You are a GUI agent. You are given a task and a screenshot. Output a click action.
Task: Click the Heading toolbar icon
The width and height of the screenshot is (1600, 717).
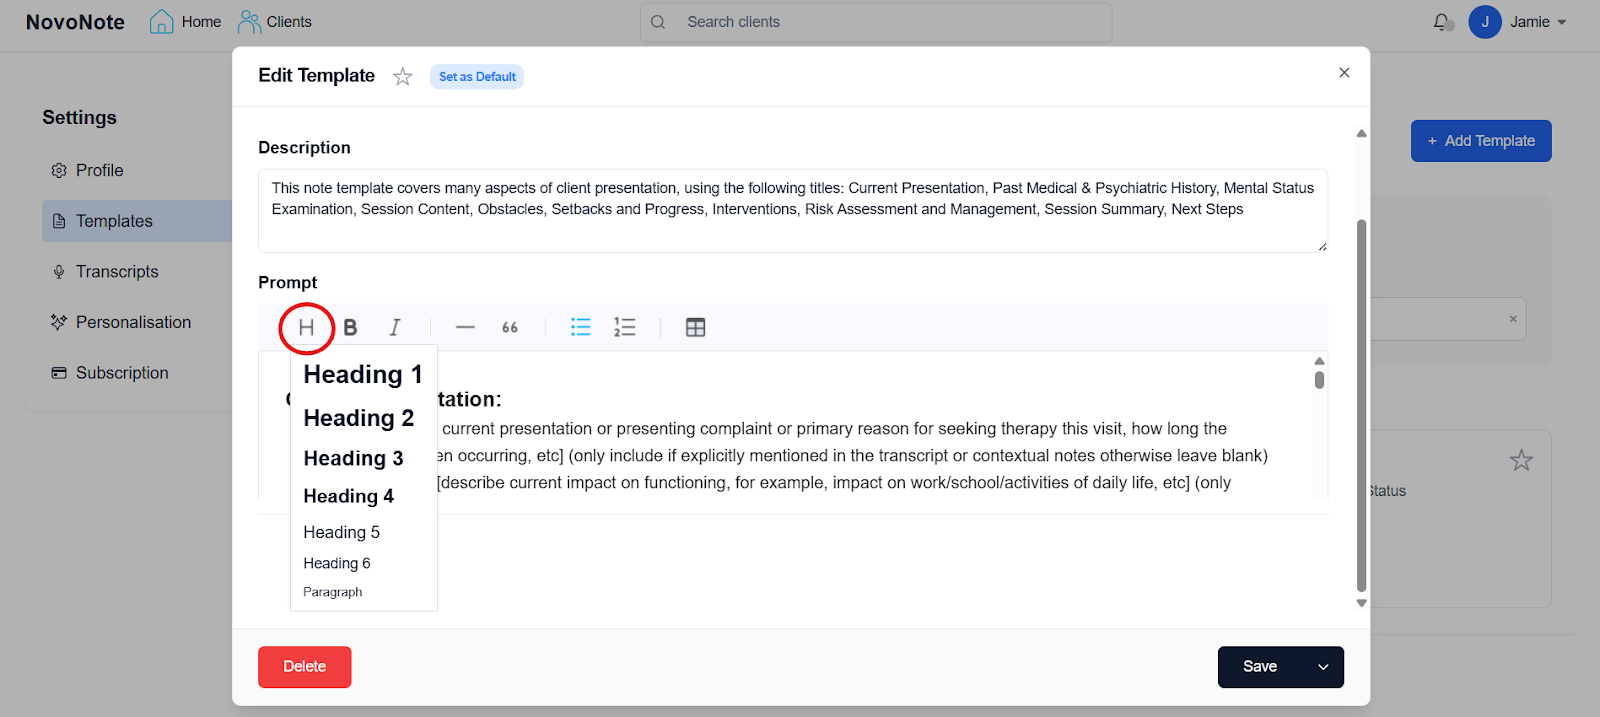click(306, 328)
